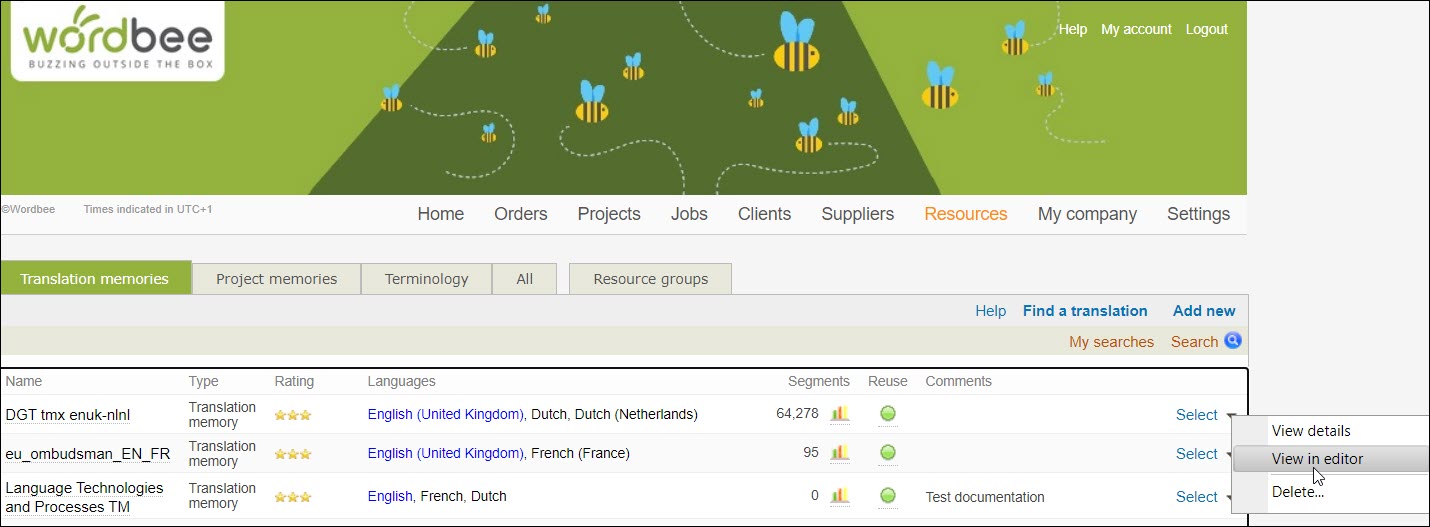This screenshot has height=527, width=1430.
Task: Open segment chart icon for eu_ombudsman_EN_FR
Action: click(840, 453)
